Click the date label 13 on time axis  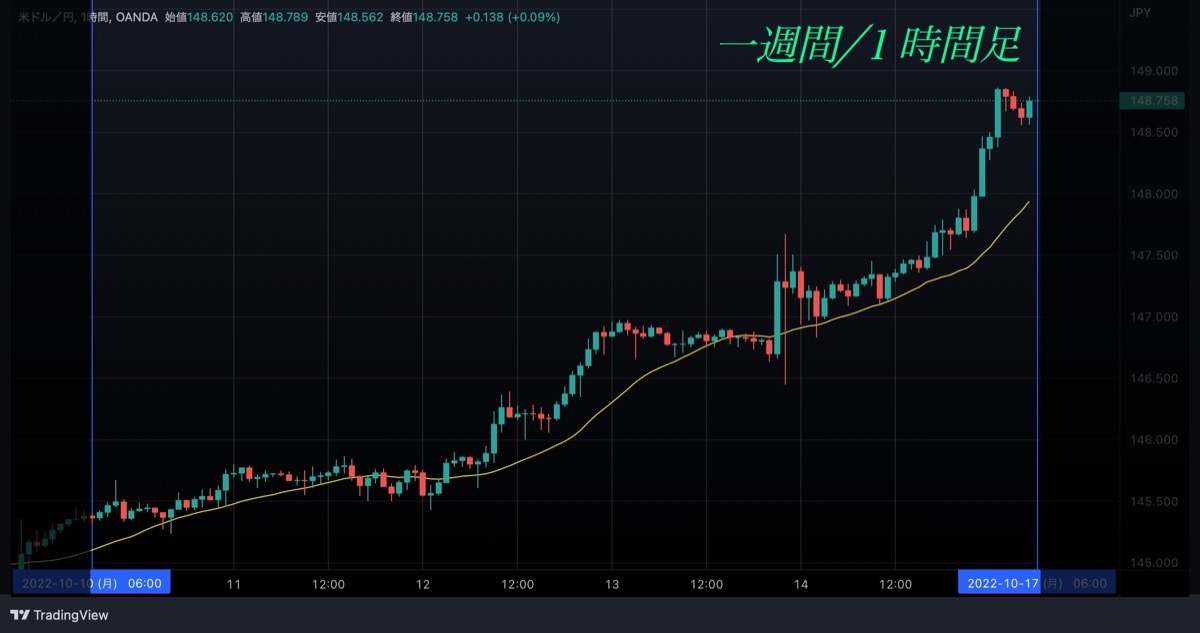coord(612,584)
